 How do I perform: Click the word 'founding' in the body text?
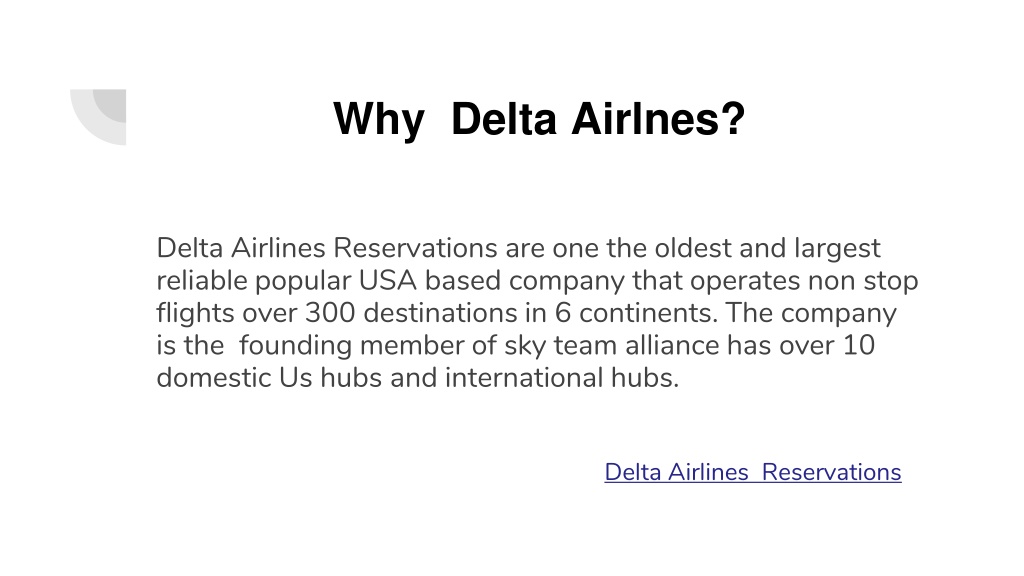point(295,345)
